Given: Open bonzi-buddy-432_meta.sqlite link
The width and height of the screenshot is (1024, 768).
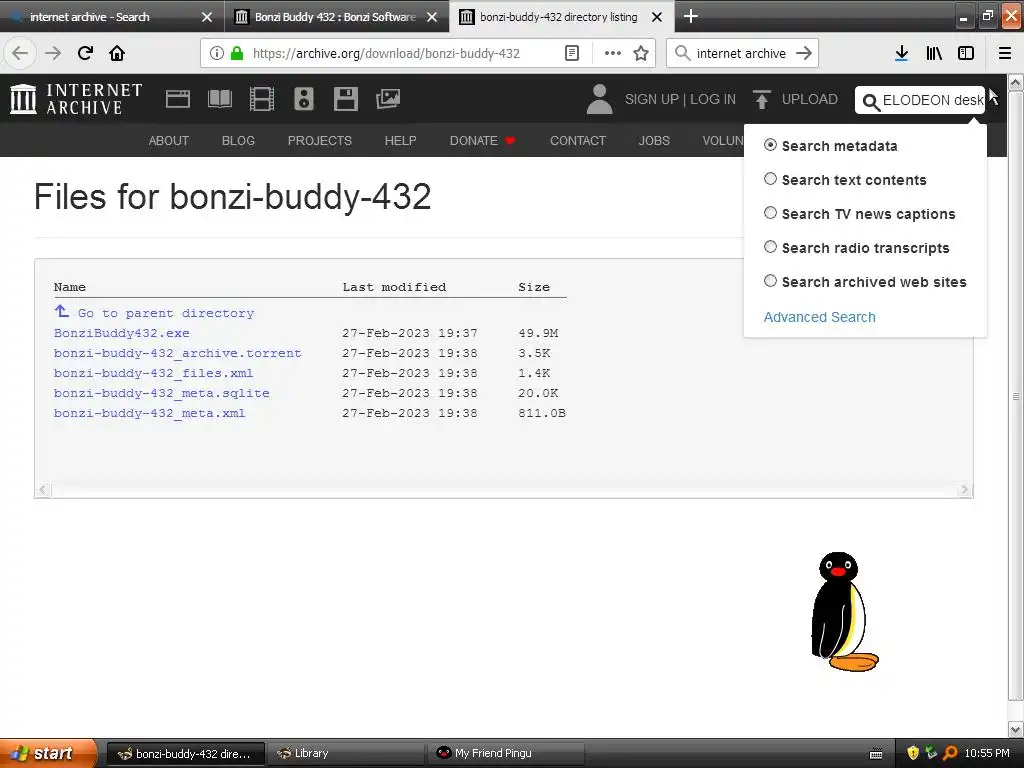Looking at the screenshot, I should pos(161,393).
